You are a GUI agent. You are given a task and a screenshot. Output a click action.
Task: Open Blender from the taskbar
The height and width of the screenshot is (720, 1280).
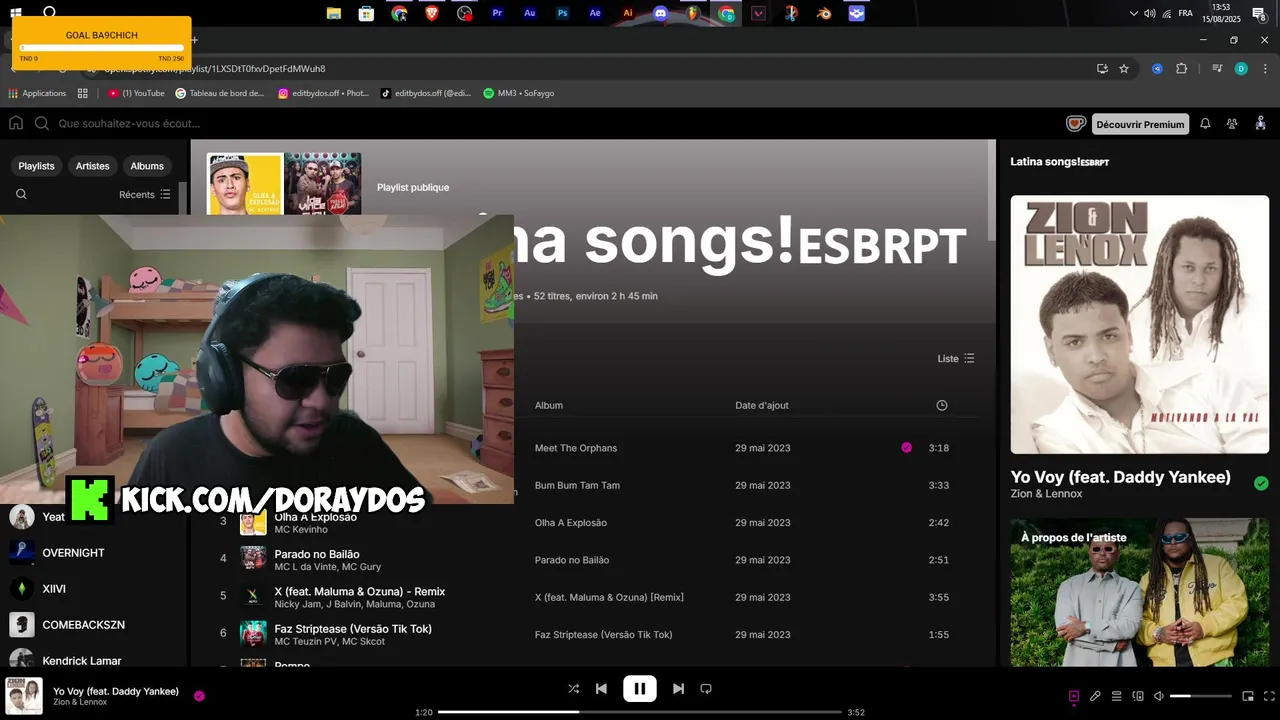824,13
